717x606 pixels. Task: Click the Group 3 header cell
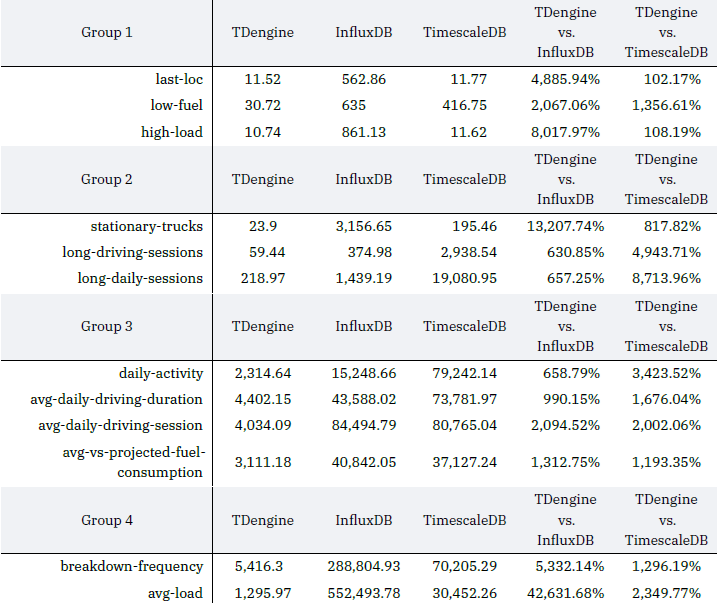point(106,326)
